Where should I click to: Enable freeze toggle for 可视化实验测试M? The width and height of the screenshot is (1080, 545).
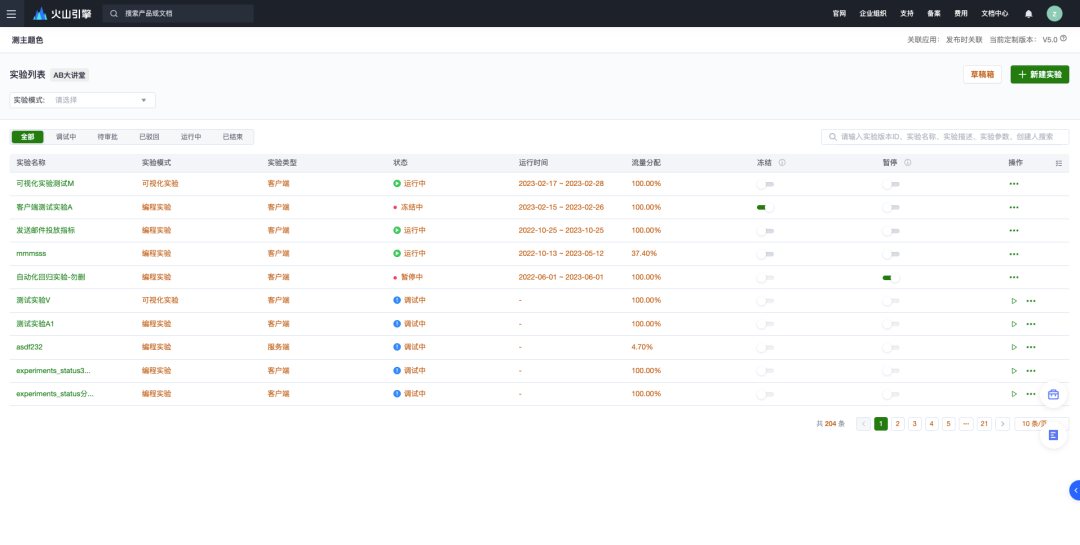(765, 184)
